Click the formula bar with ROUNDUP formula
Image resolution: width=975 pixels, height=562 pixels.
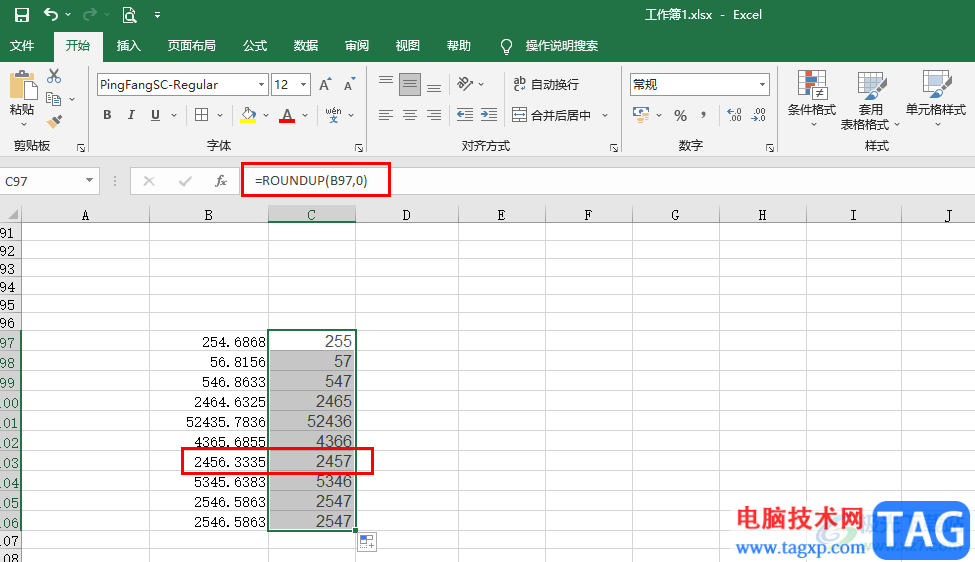609,181
